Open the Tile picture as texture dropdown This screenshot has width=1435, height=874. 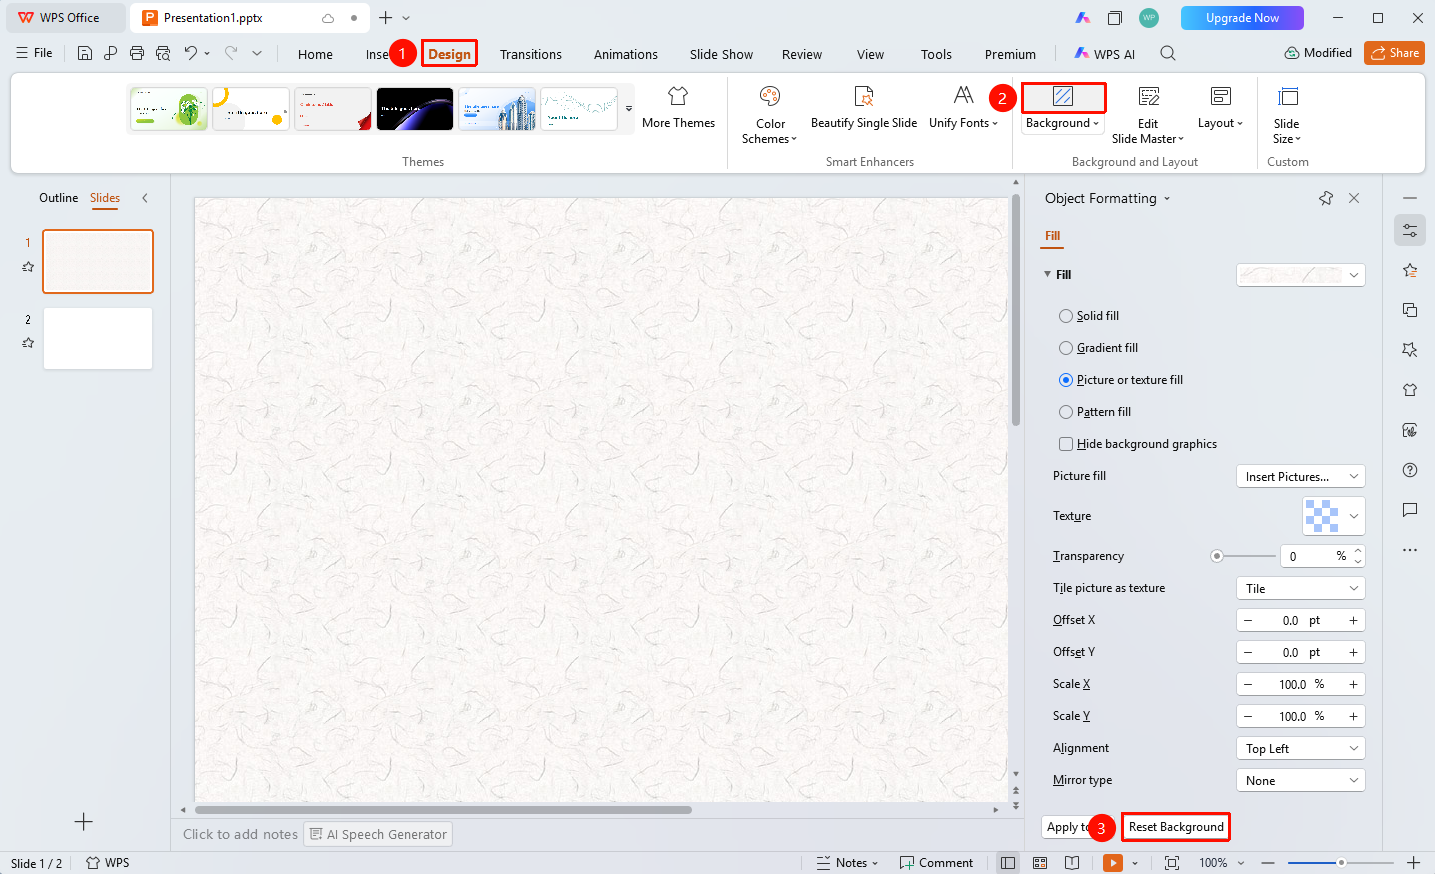1301,589
